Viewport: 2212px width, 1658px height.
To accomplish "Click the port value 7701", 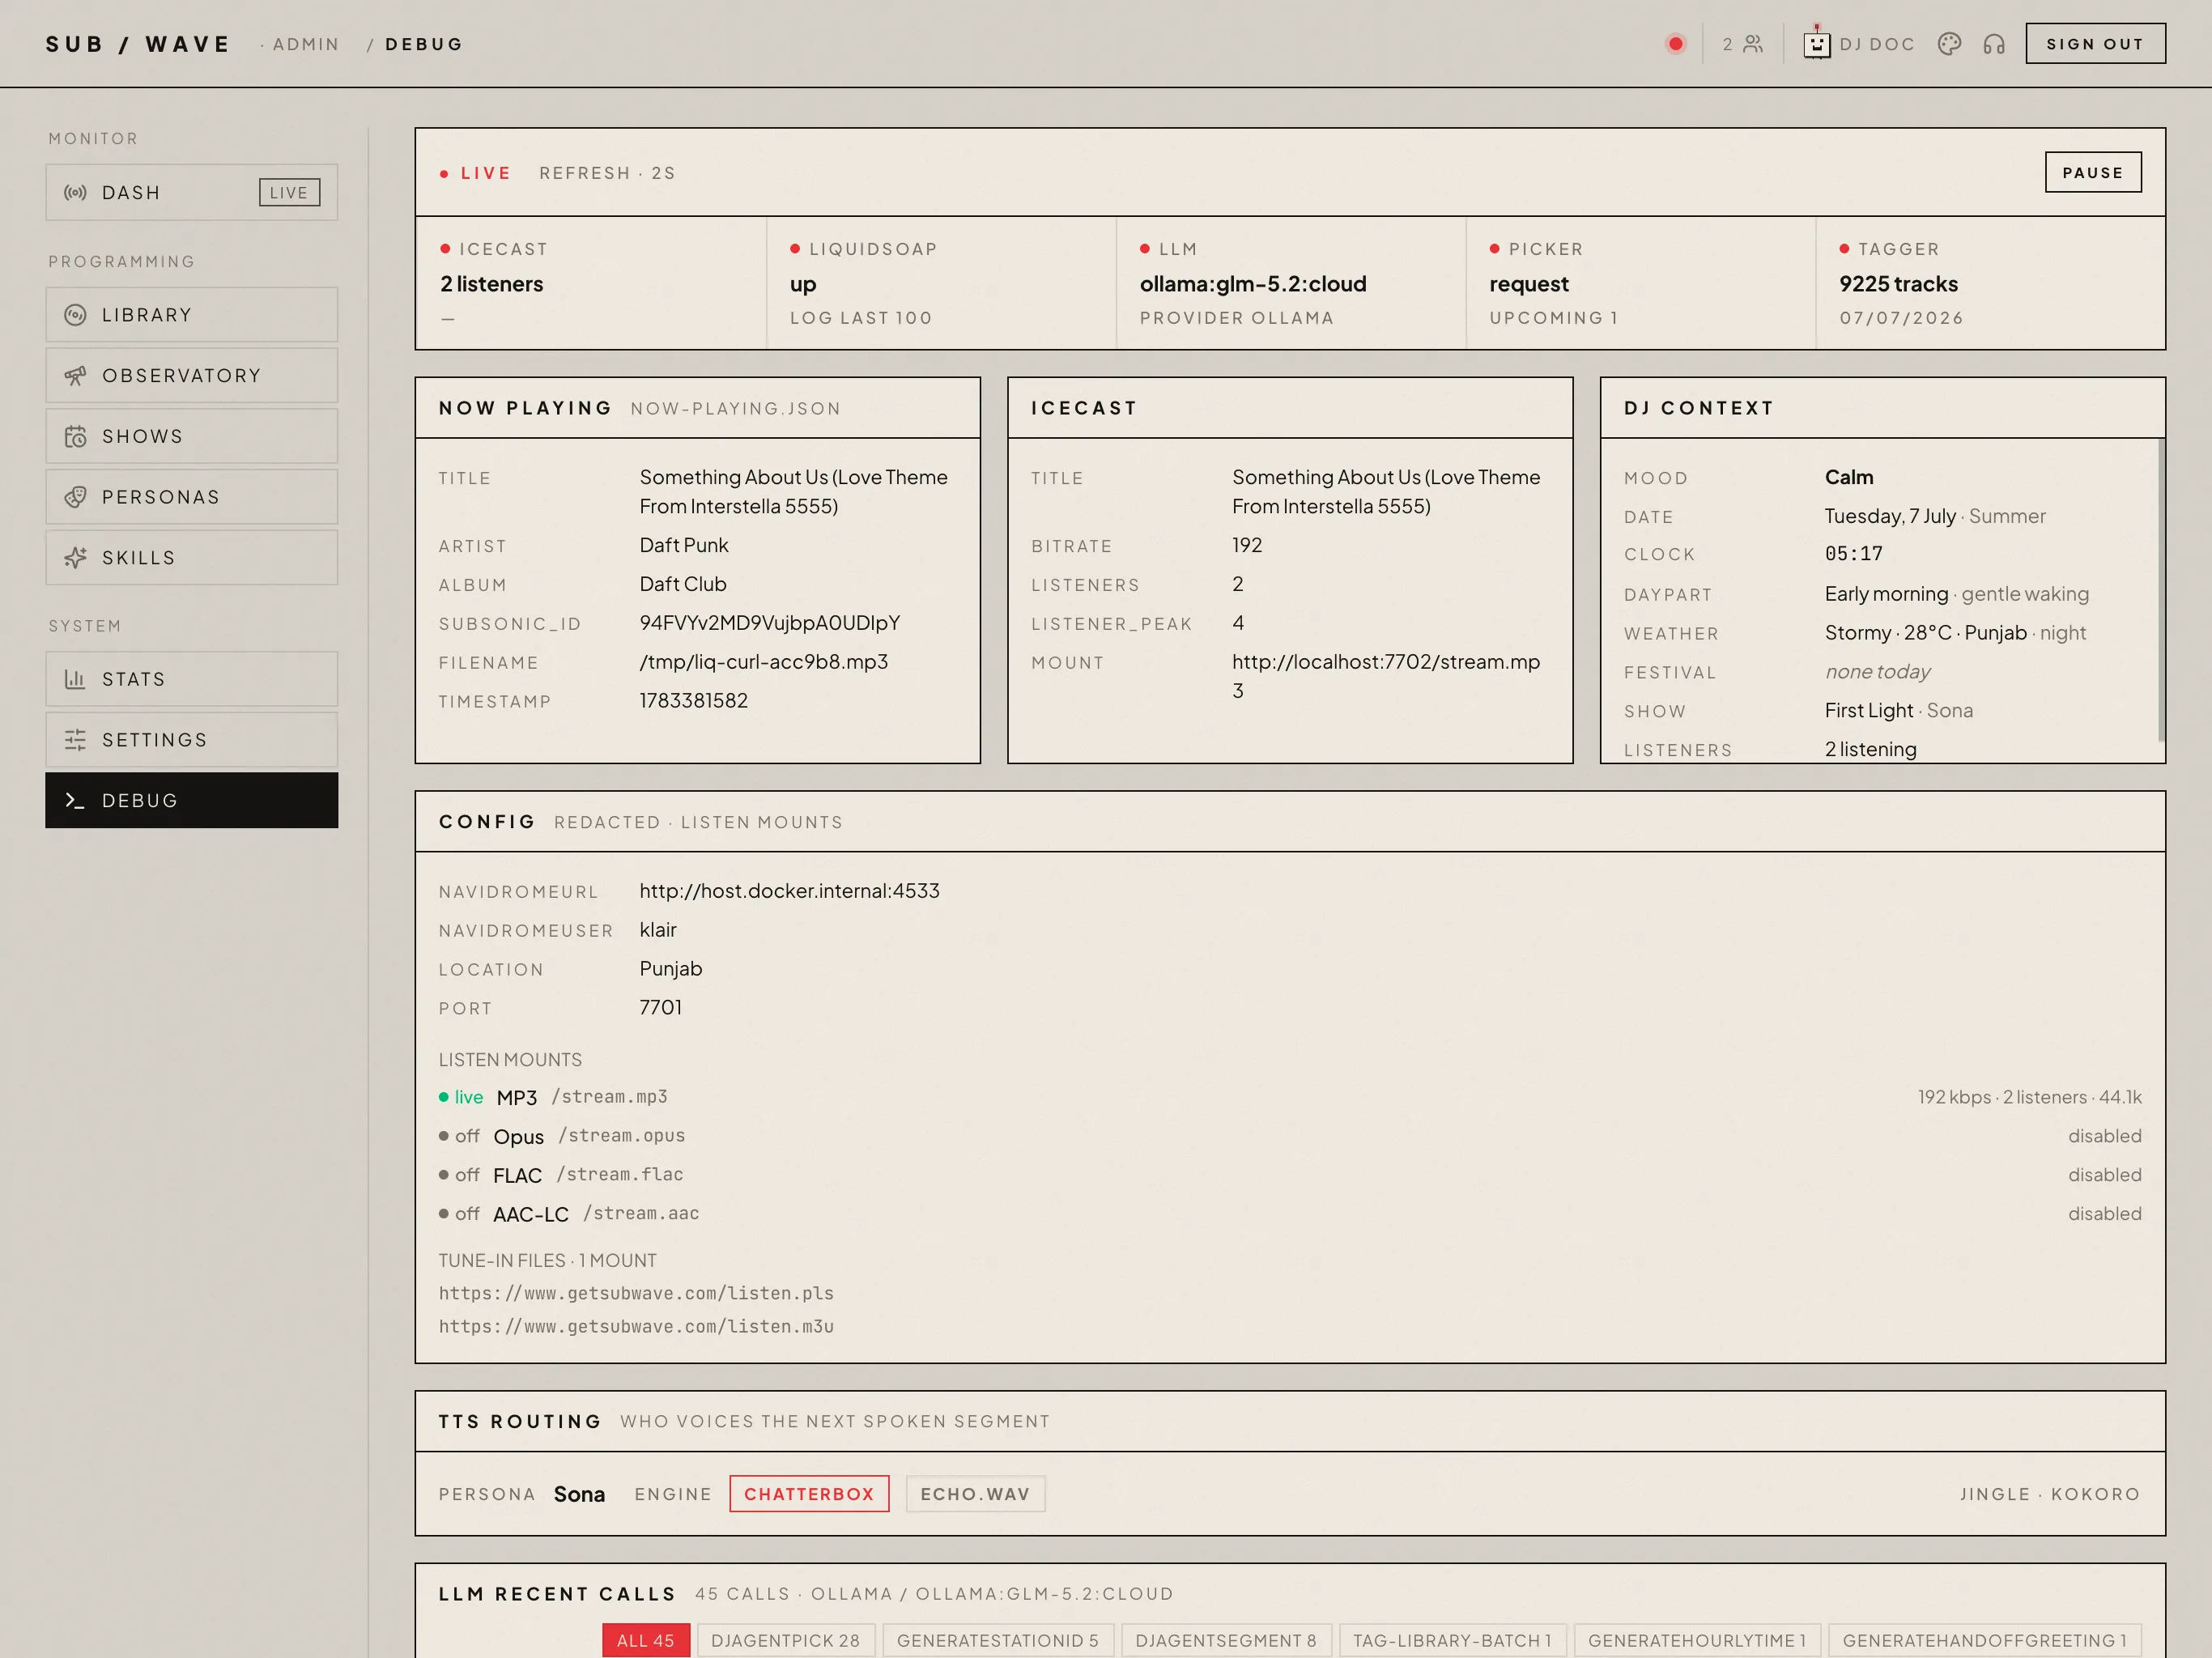I will [661, 1008].
